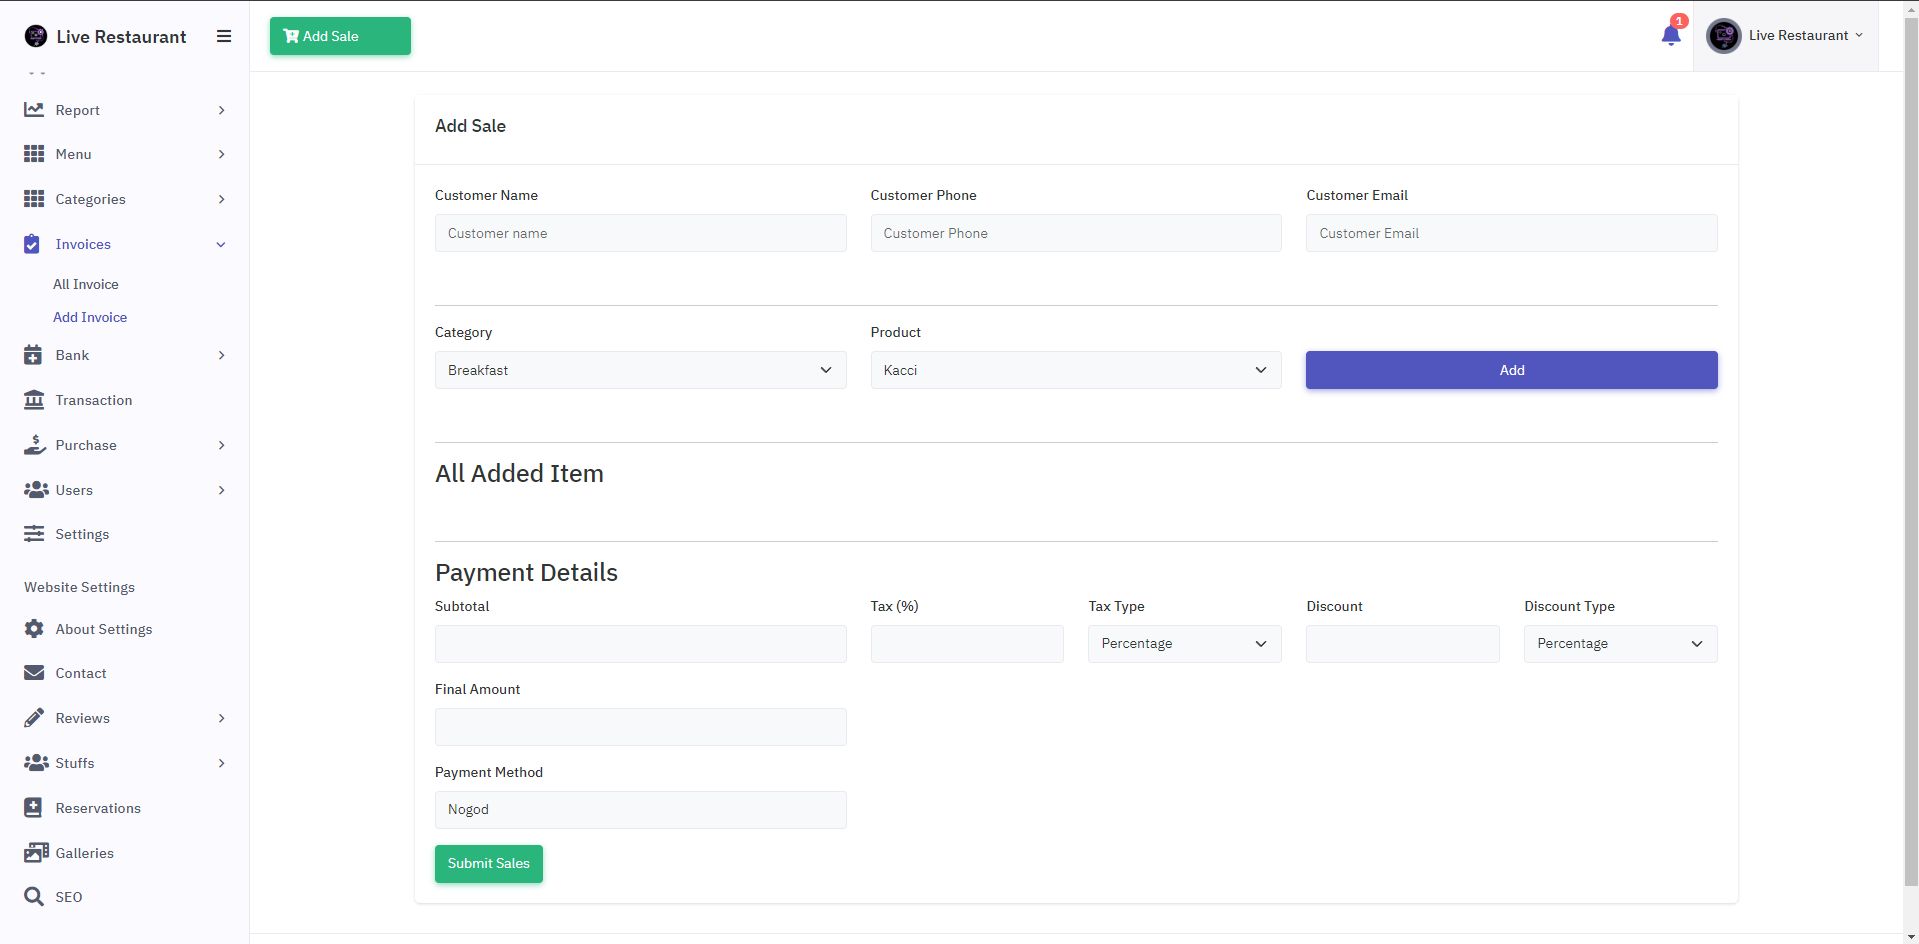Screen dimensions: 1919x944
Task: Click the Contact envelope icon
Action: click(x=34, y=673)
